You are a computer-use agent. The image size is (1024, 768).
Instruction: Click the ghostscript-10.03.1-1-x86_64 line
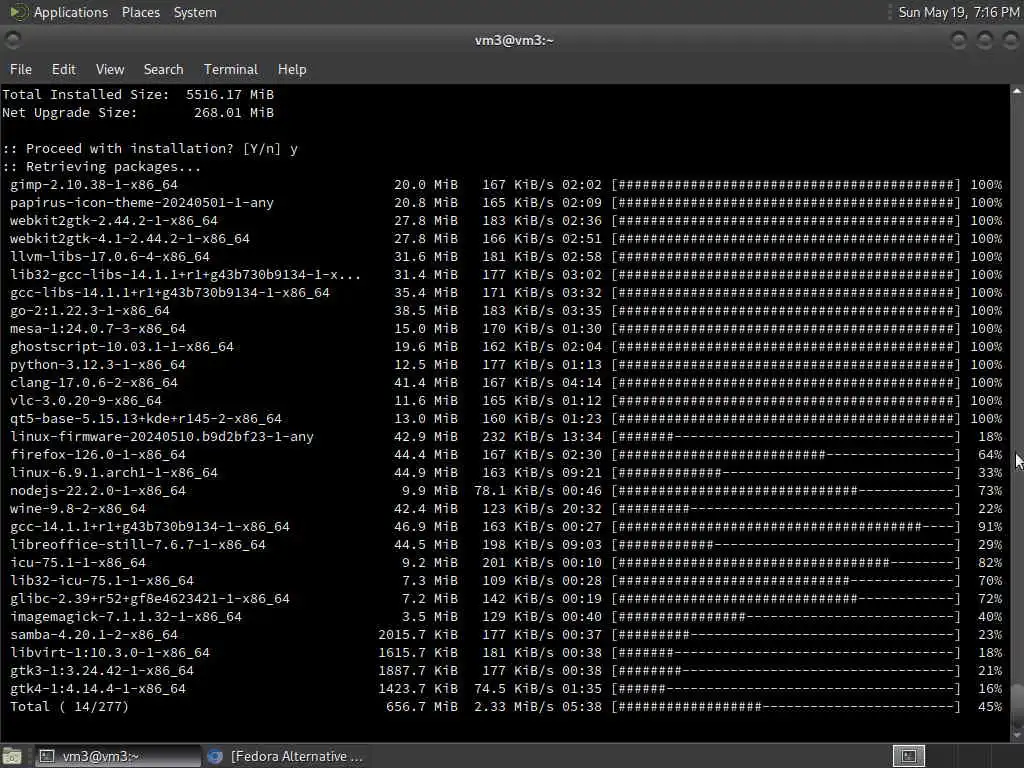505,347
